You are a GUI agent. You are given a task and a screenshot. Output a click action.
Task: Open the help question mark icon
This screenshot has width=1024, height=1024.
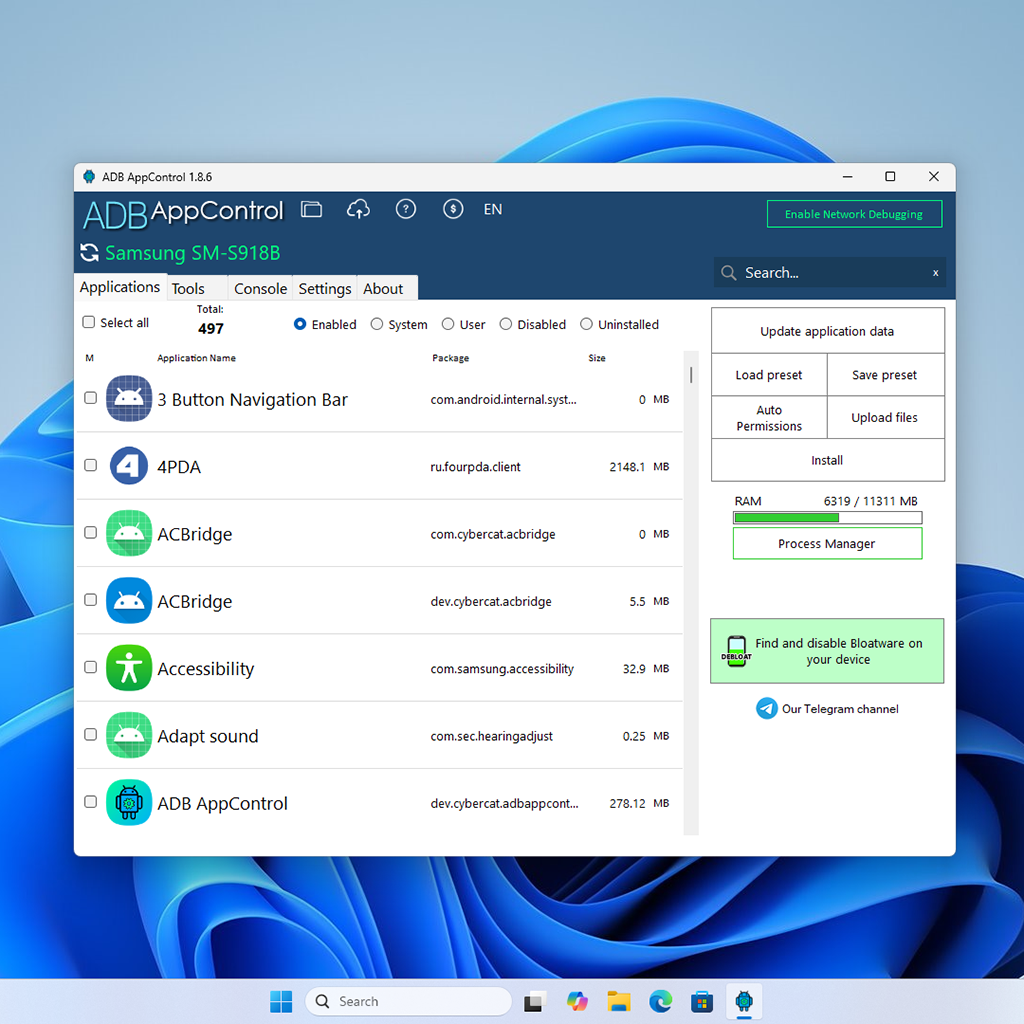[406, 209]
